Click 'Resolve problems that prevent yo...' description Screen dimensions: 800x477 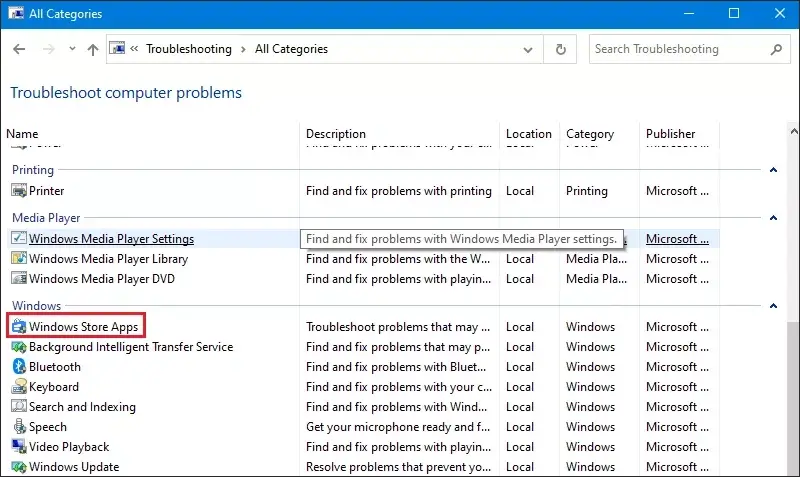pos(398,467)
